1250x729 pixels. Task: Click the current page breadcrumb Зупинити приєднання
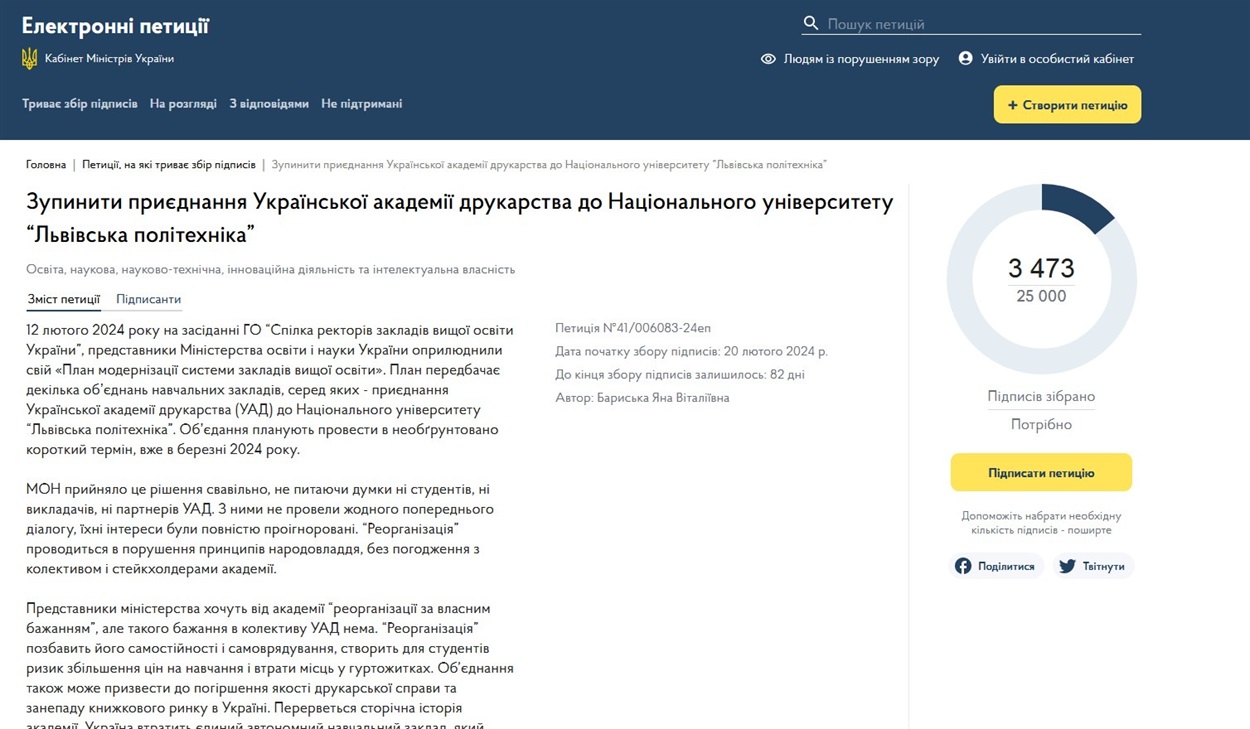point(549,164)
